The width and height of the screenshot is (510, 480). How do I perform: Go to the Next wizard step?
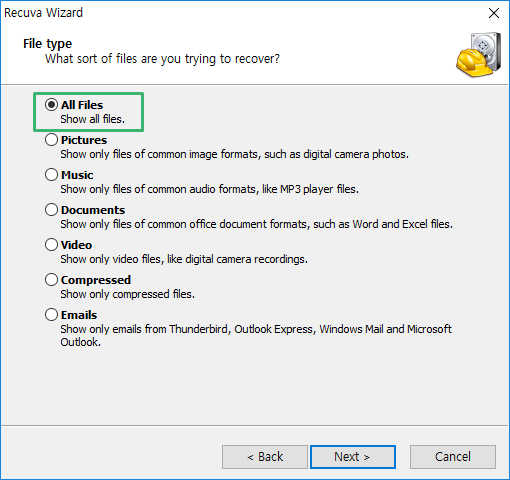(353, 457)
